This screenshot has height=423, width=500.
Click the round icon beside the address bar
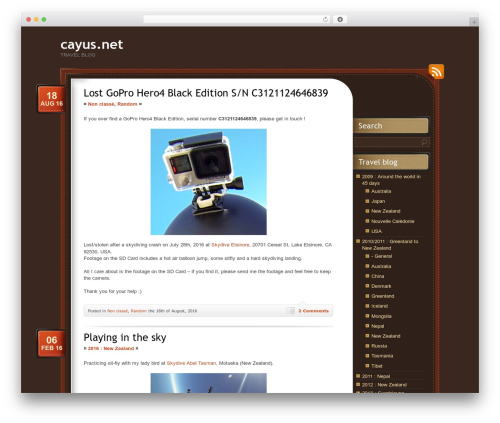[340, 19]
